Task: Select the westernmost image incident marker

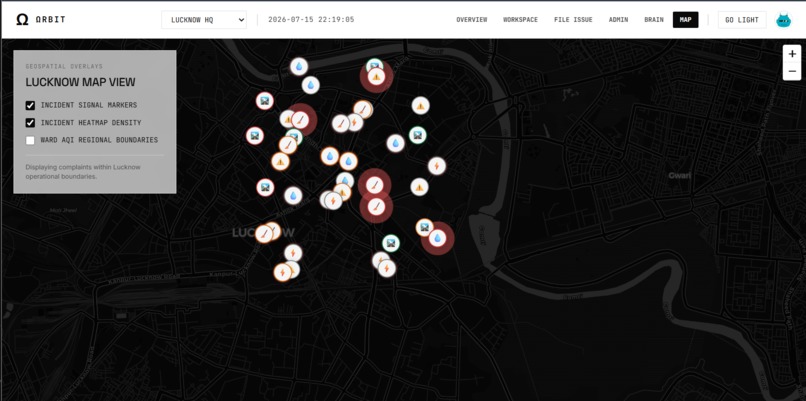Action: [254, 136]
